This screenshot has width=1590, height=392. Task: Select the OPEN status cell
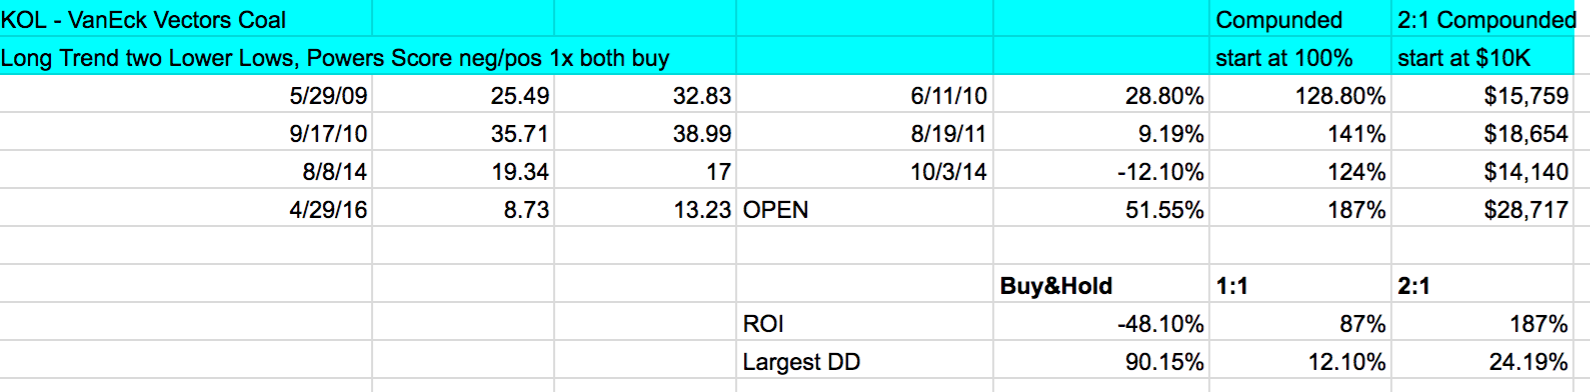coord(865,210)
